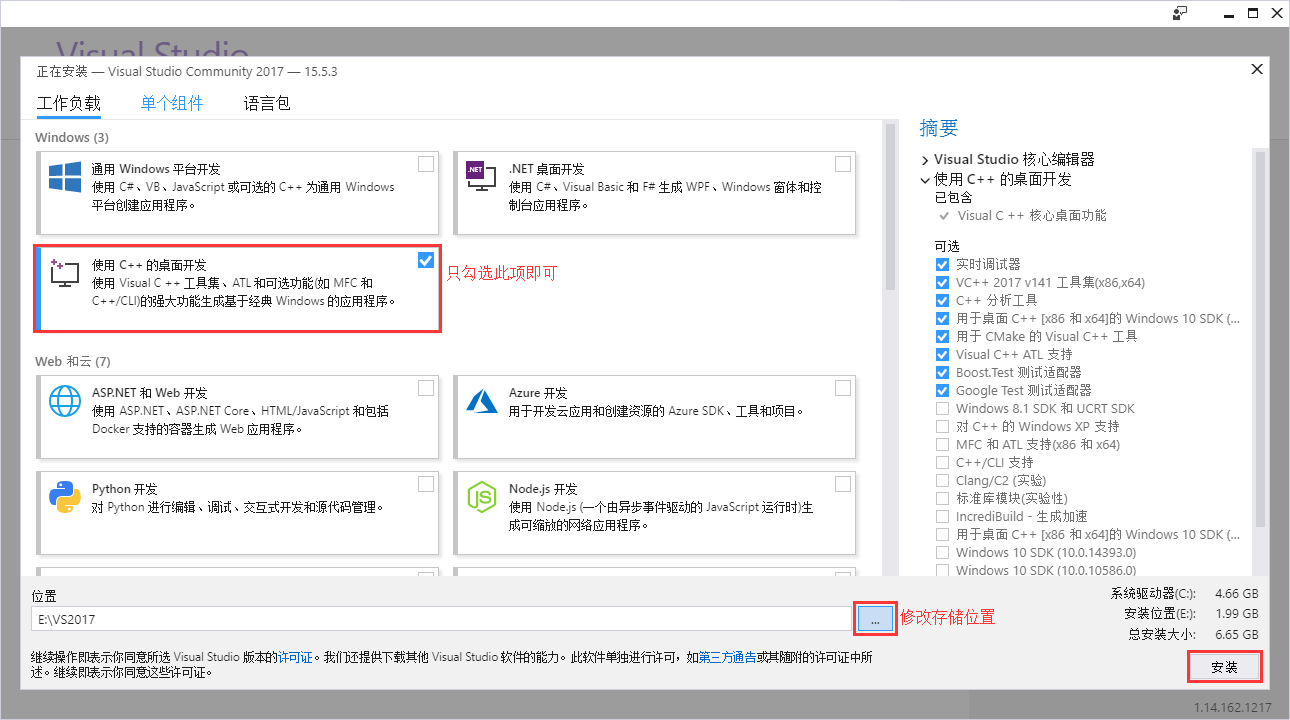Open the 许可证 link

[x=297, y=658]
